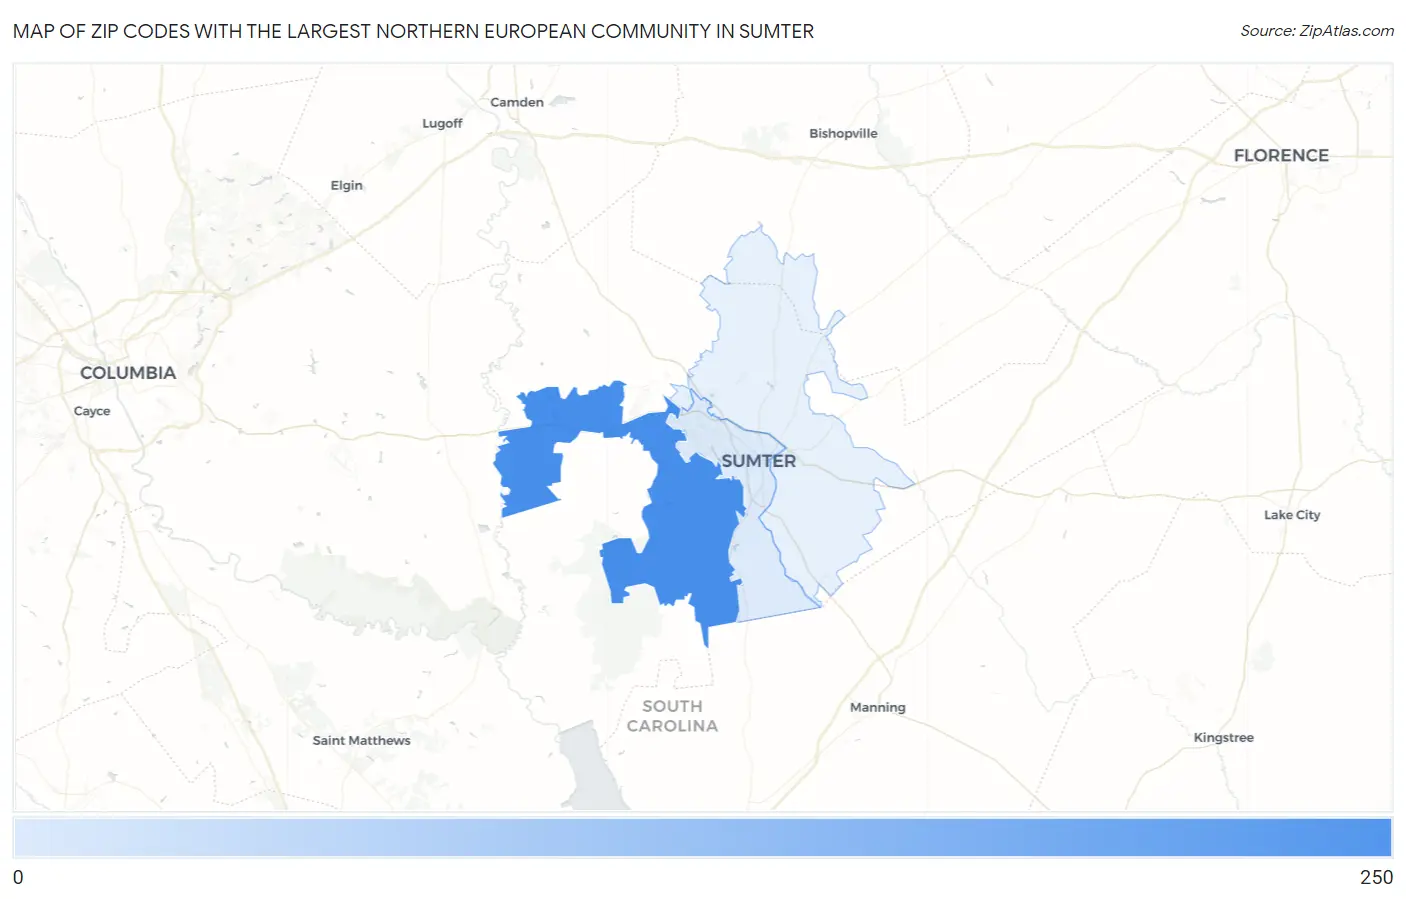Click the map title heading

(413, 31)
